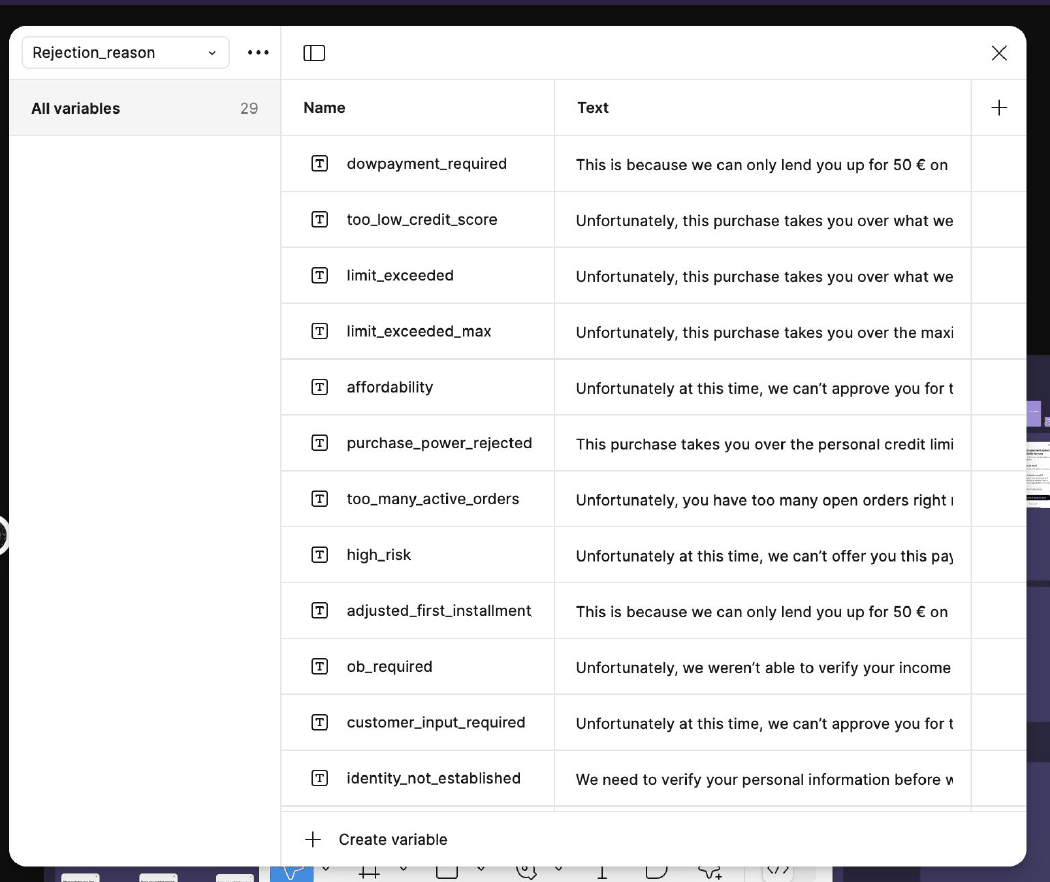The height and width of the screenshot is (882, 1050).
Task: Select All variables group in sidebar
Action: point(145,108)
